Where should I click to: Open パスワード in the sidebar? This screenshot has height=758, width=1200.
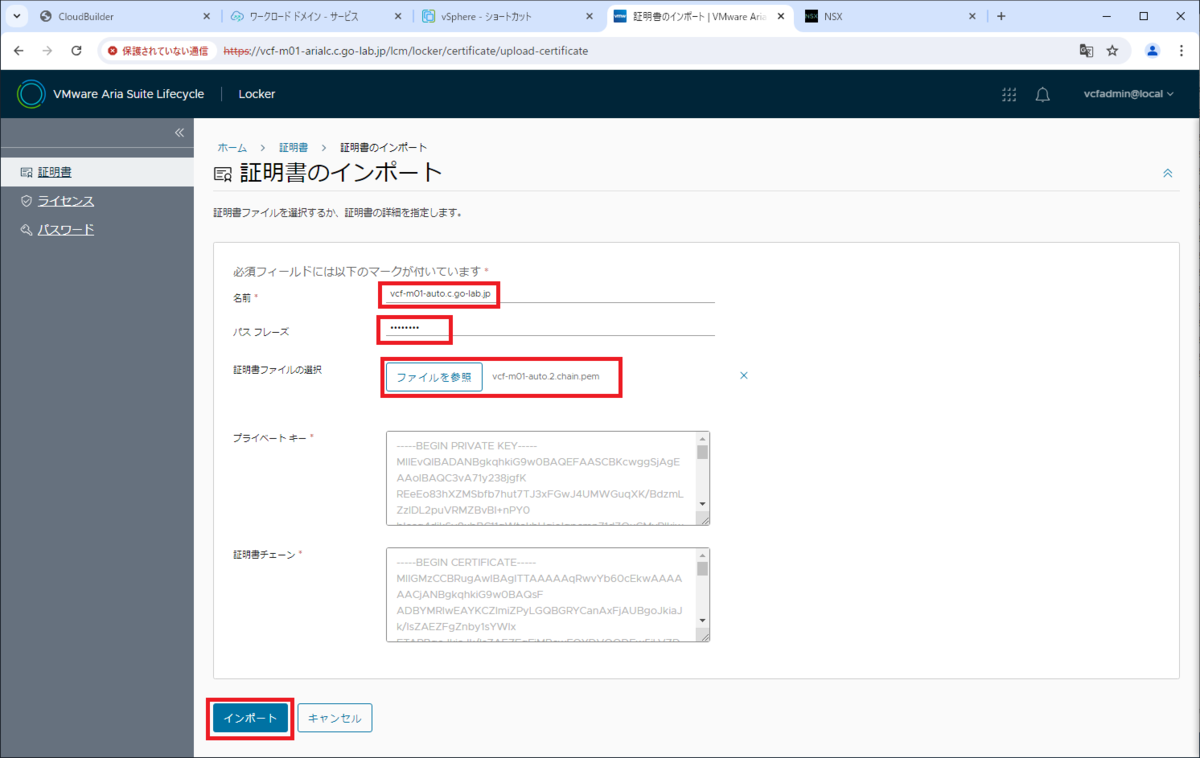[x=66, y=230]
